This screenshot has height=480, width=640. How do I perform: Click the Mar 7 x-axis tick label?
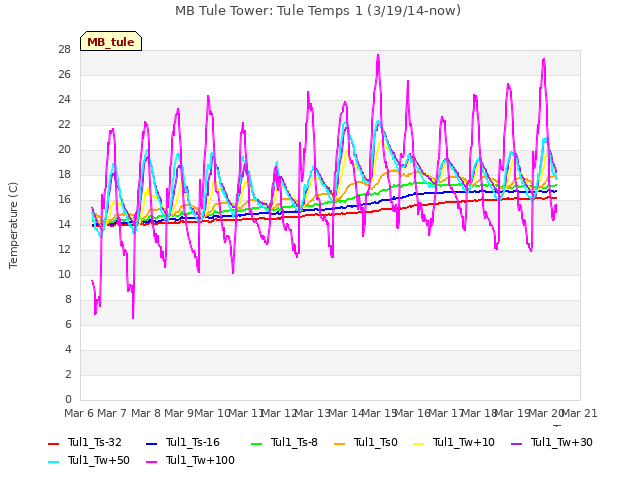coord(112,413)
